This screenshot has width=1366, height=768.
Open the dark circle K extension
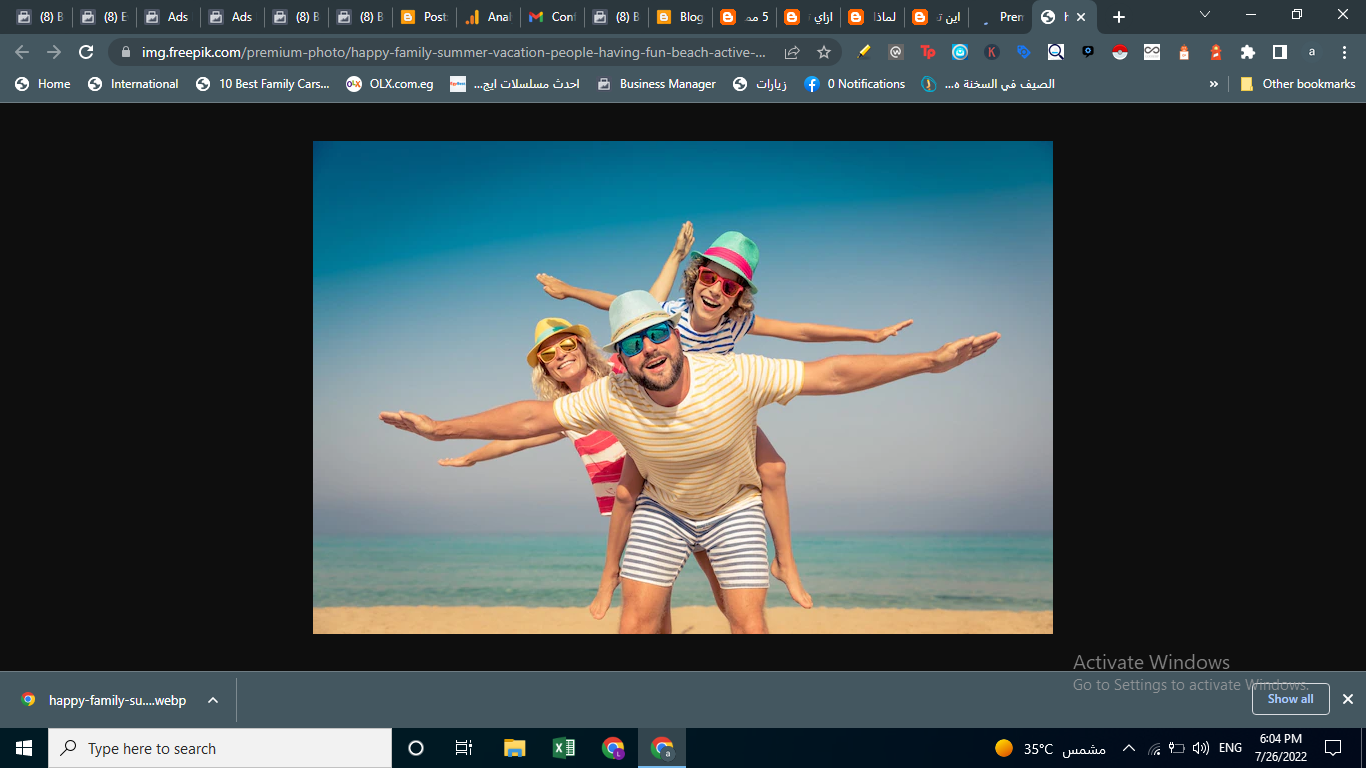pos(991,52)
